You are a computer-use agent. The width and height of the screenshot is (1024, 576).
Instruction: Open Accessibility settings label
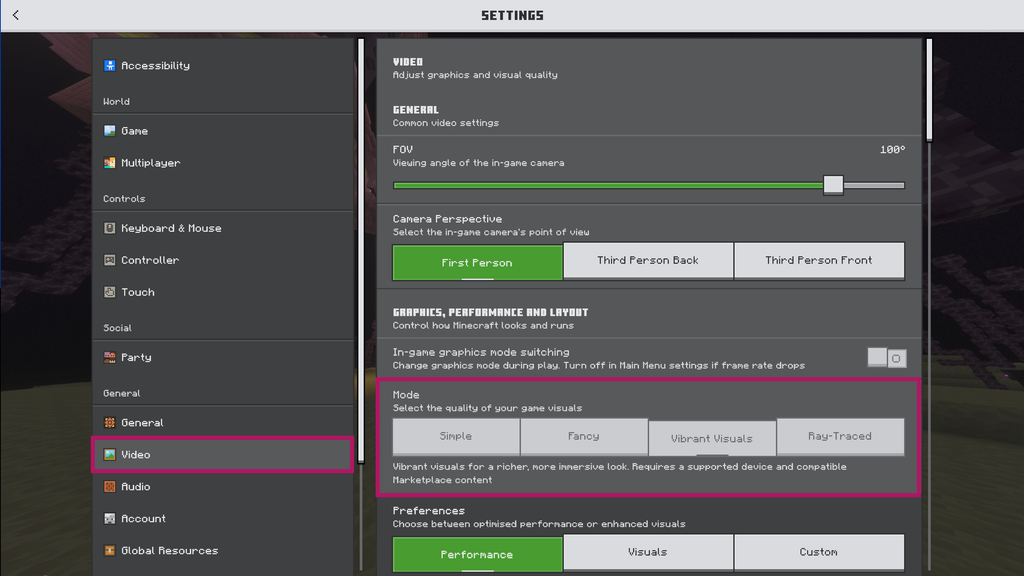click(155, 65)
